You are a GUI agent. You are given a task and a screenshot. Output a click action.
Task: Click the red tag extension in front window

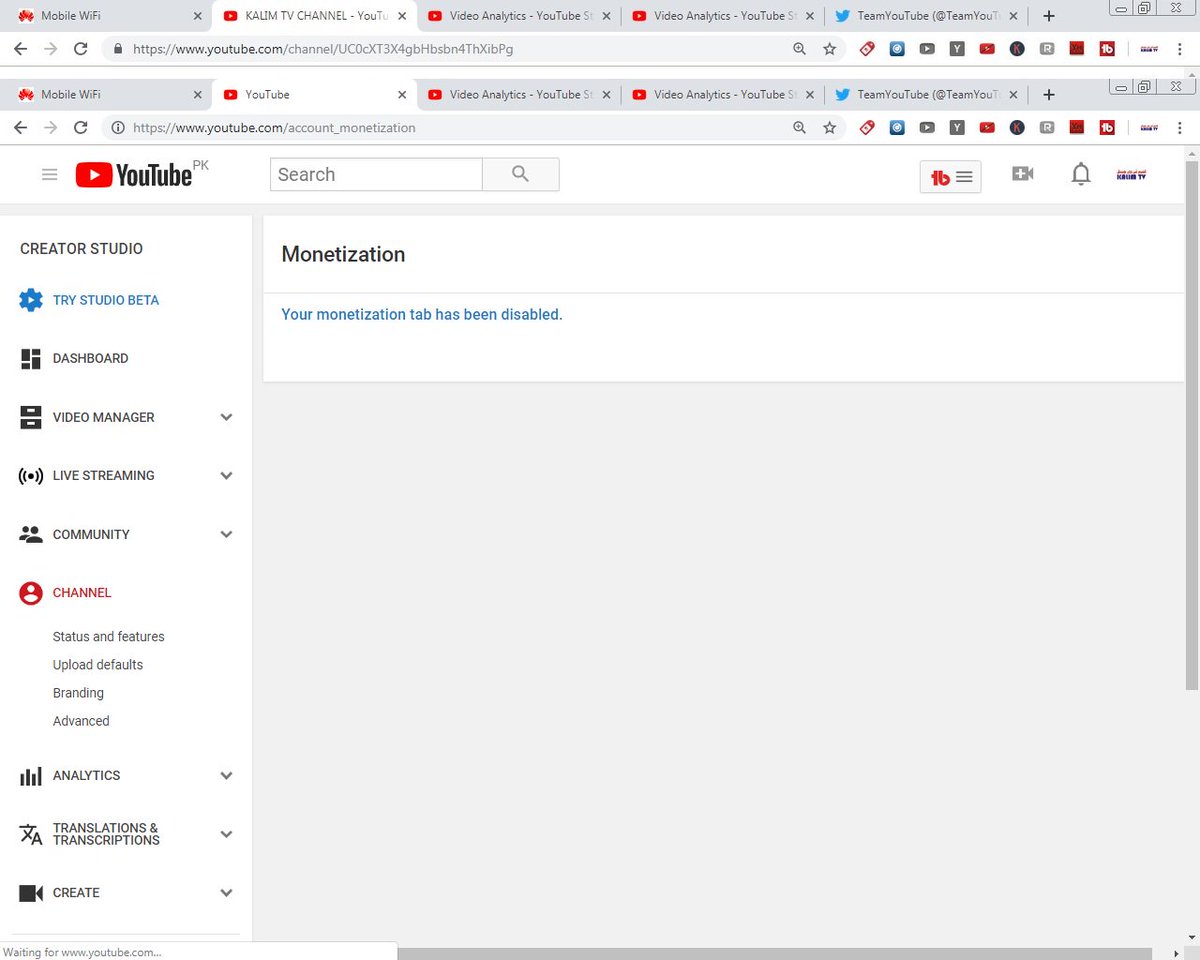click(867, 128)
